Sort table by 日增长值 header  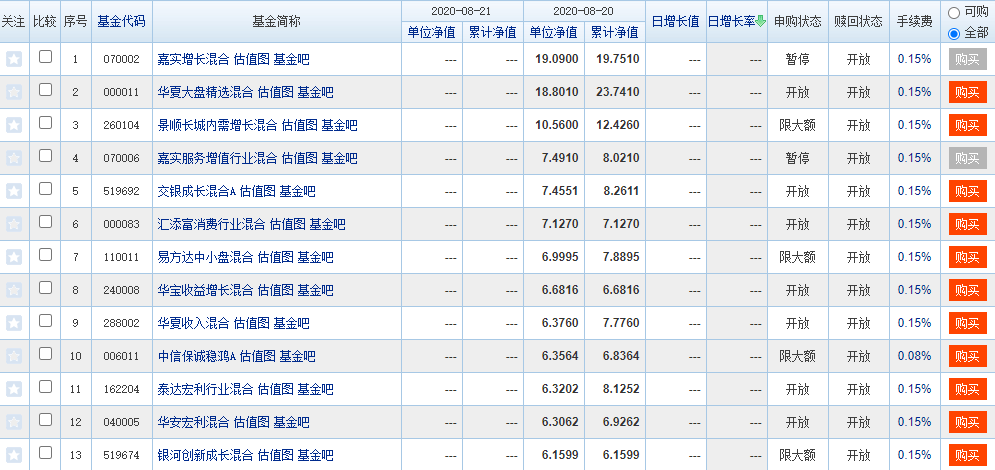(676, 22)
